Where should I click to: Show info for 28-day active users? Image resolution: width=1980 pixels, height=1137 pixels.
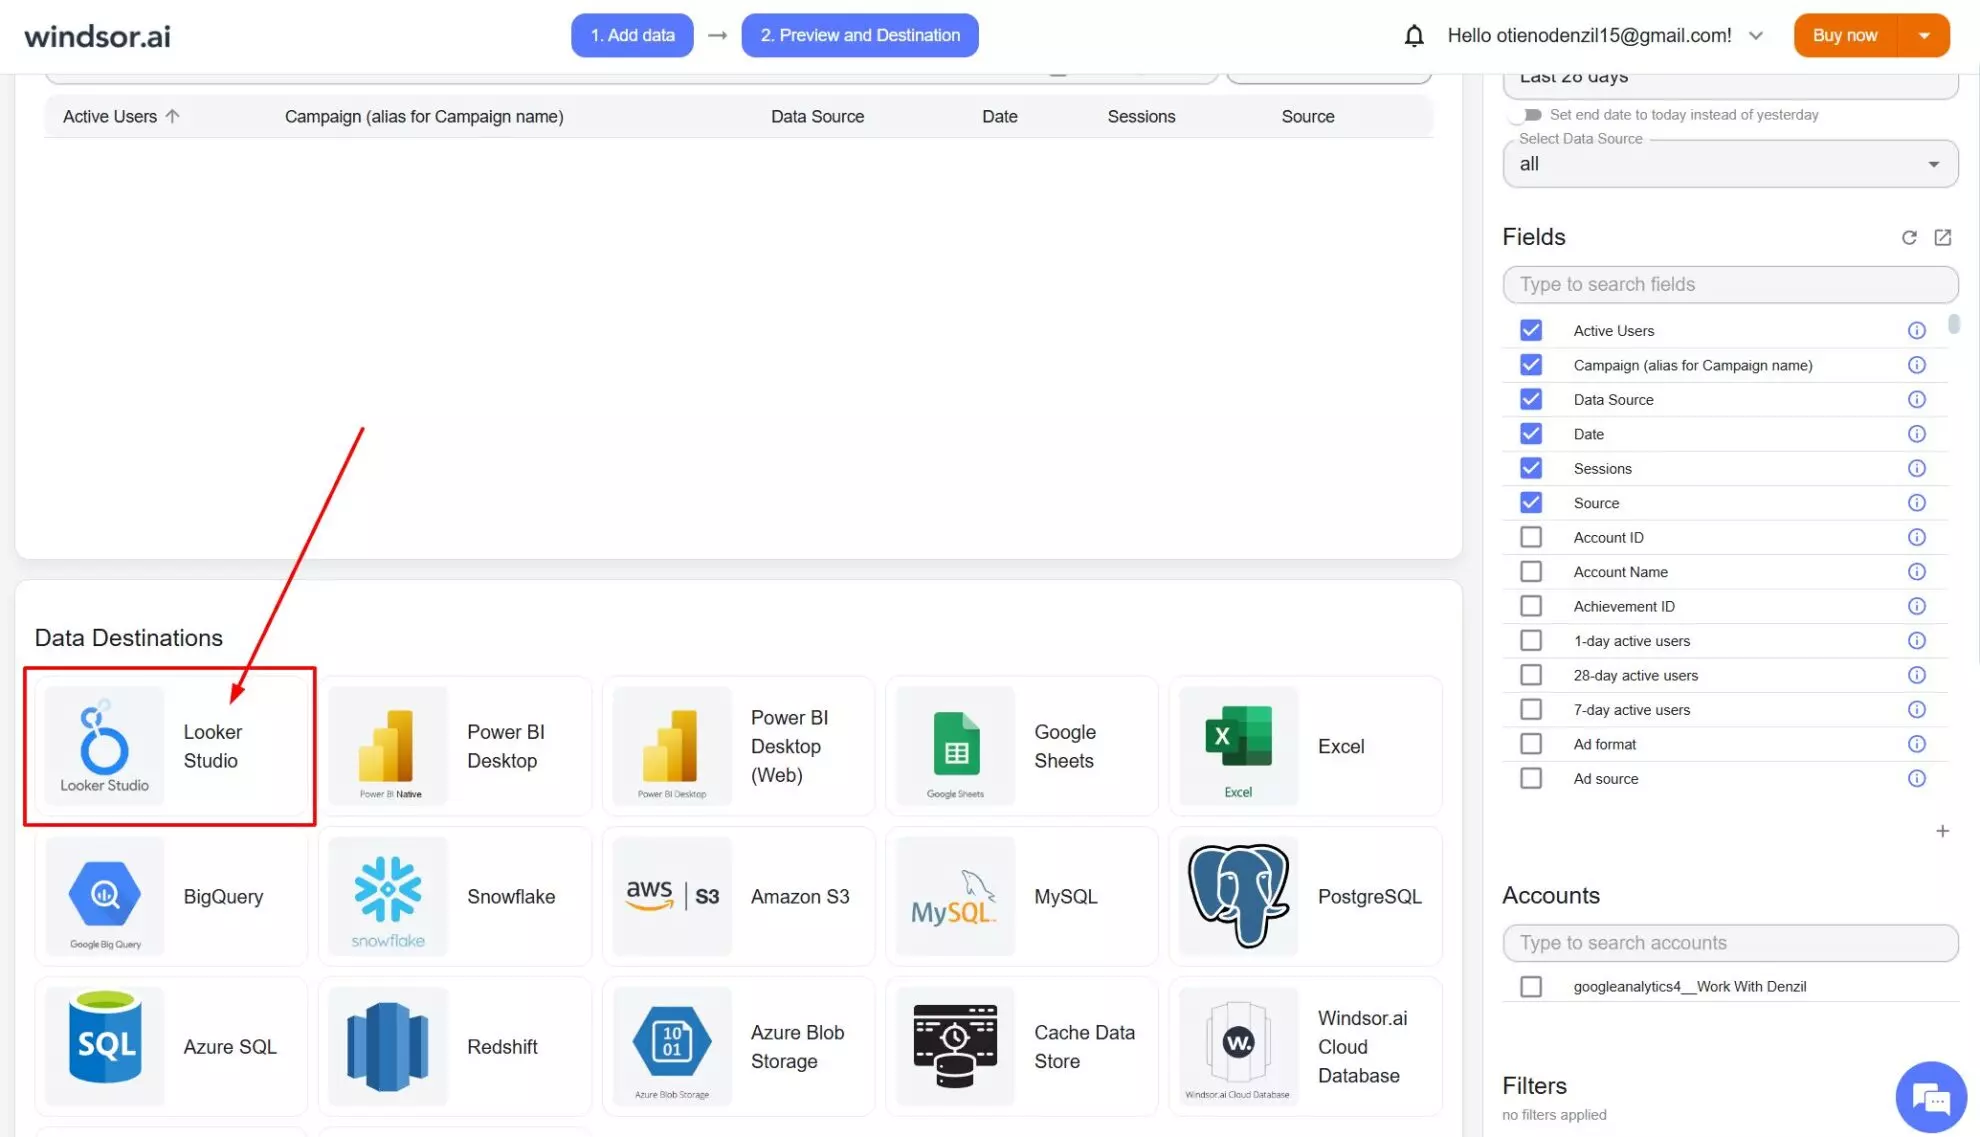click(1916, 675)
